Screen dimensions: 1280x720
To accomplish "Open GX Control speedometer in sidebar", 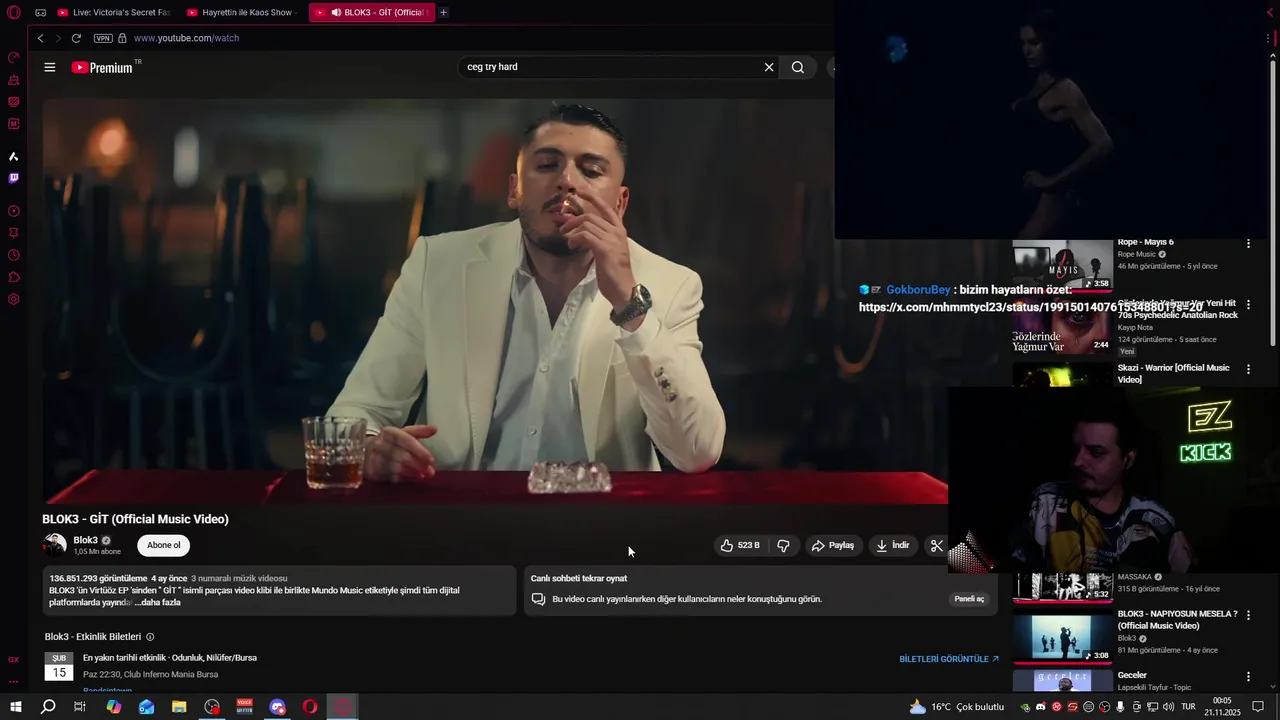I will click(14, 57).
